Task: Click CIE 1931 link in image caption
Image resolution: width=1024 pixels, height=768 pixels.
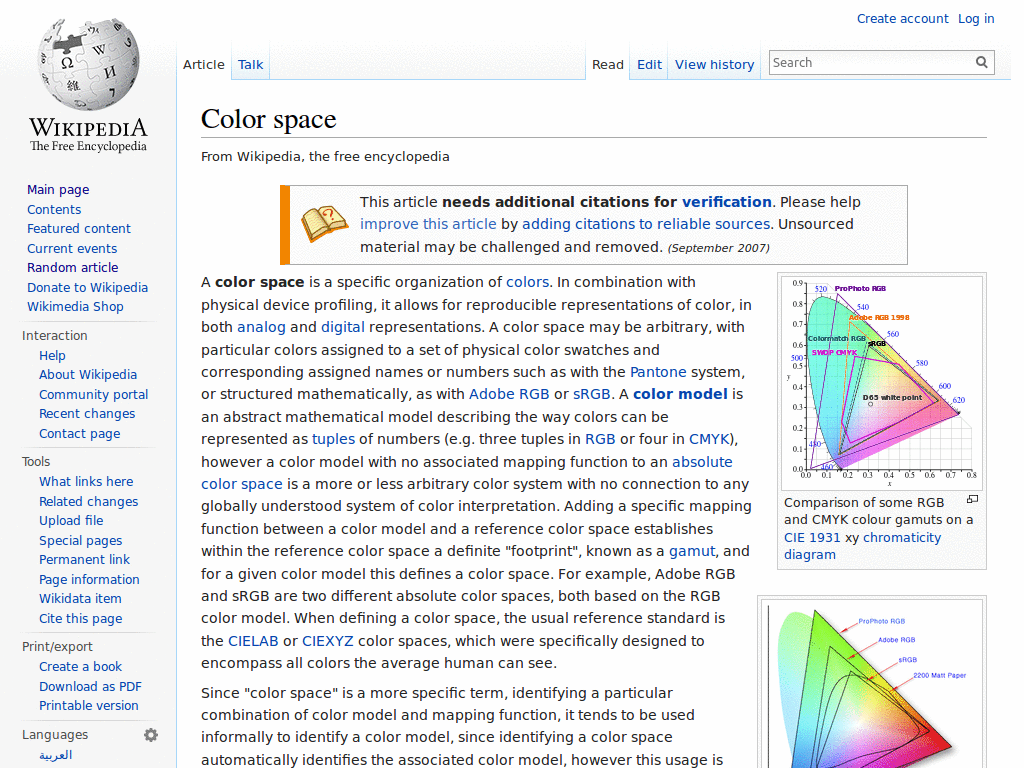Action: (812, 537)
